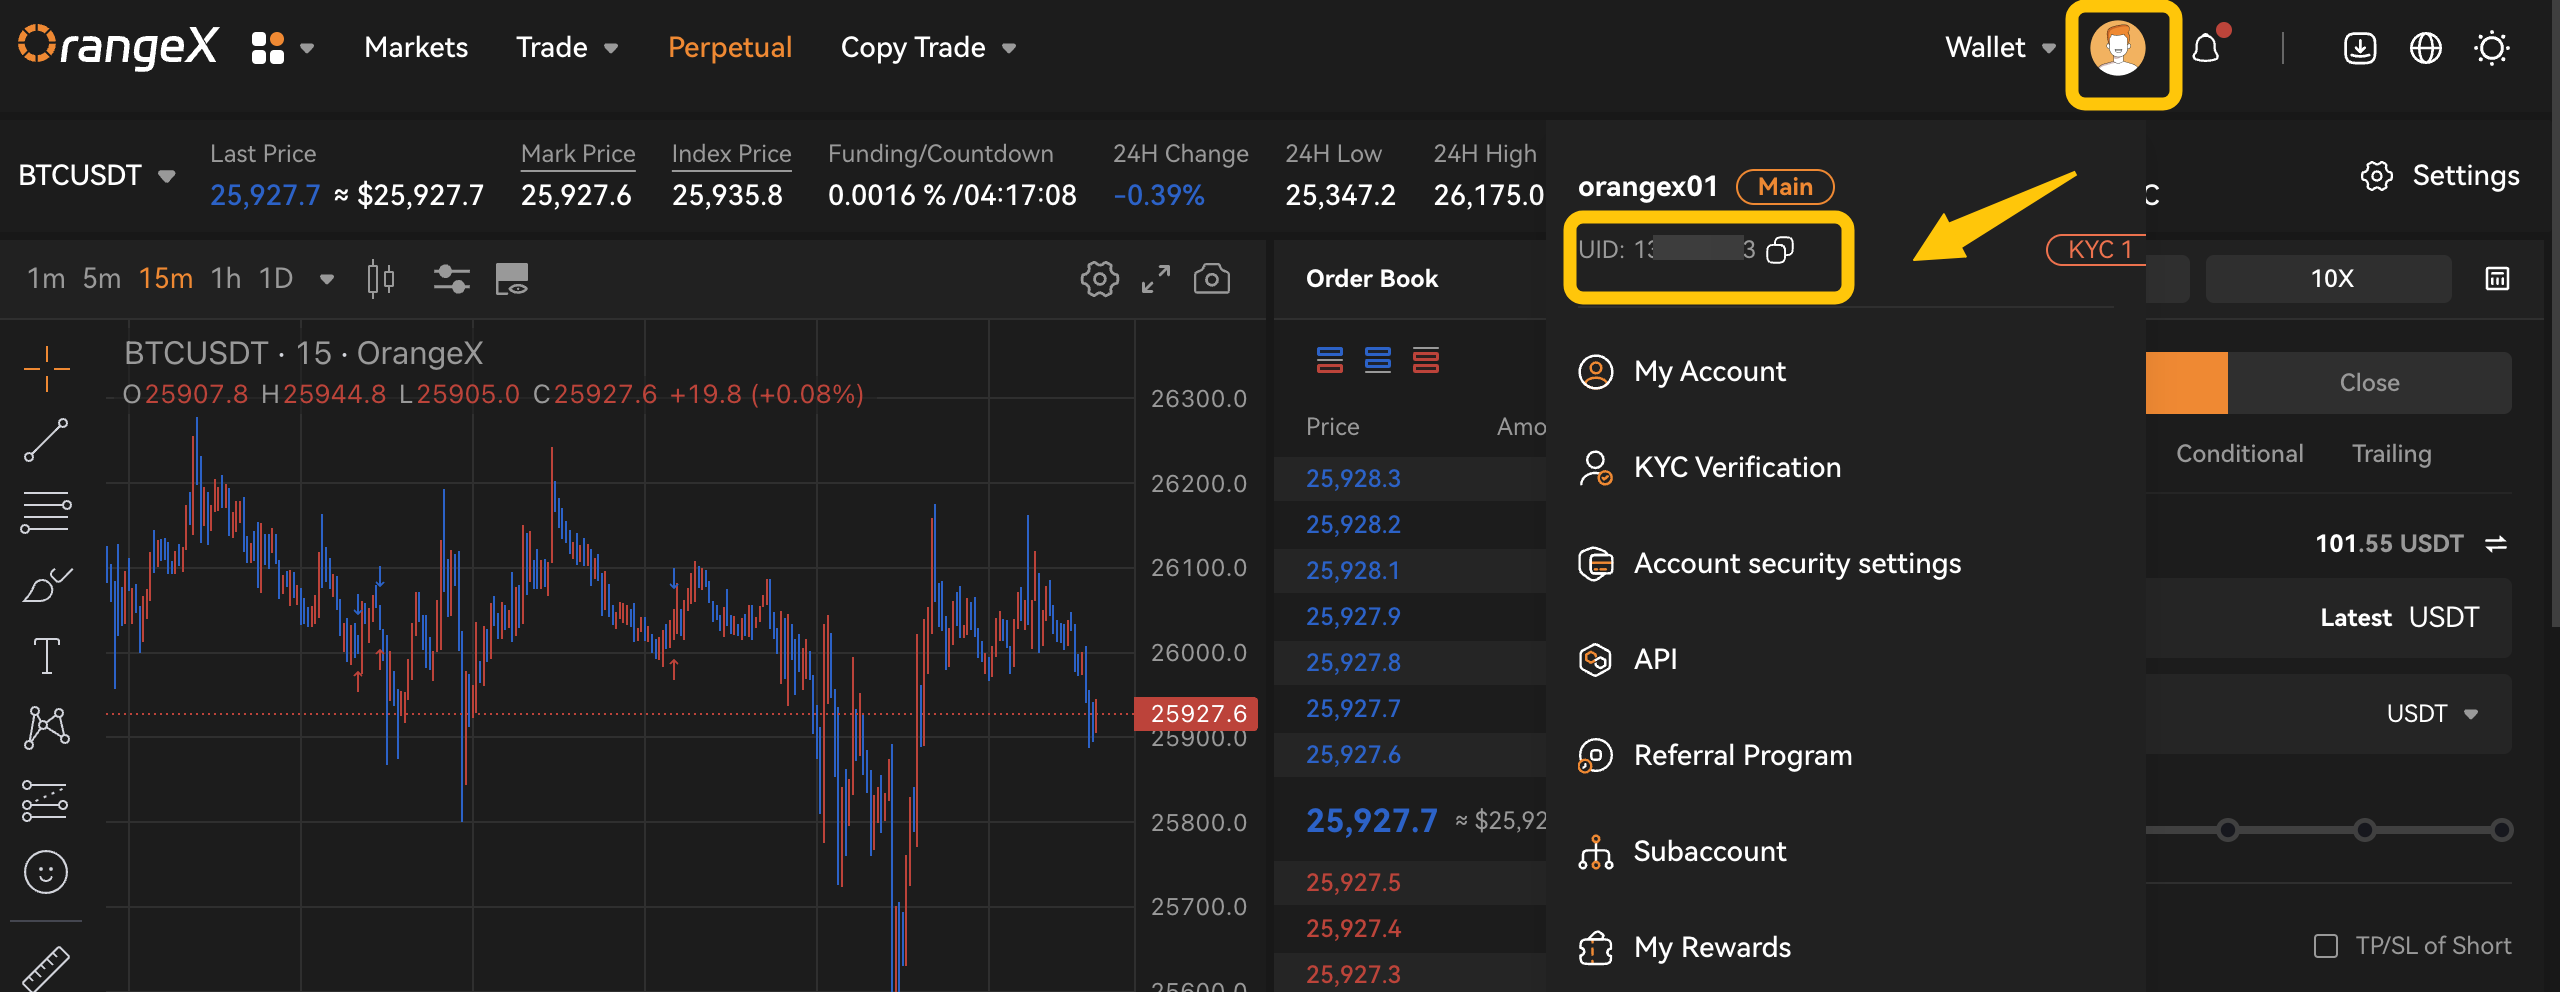Expand the Wallet dropdown
This screenshot has width=2560, height=992.
[x=2048, y=48]
